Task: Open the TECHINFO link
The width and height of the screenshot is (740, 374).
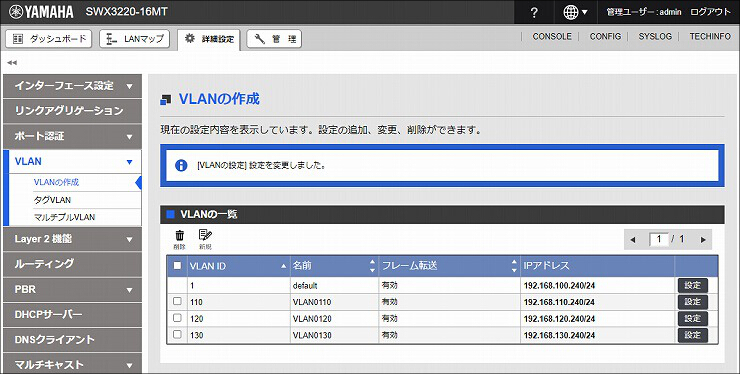Action: point(710,36)
